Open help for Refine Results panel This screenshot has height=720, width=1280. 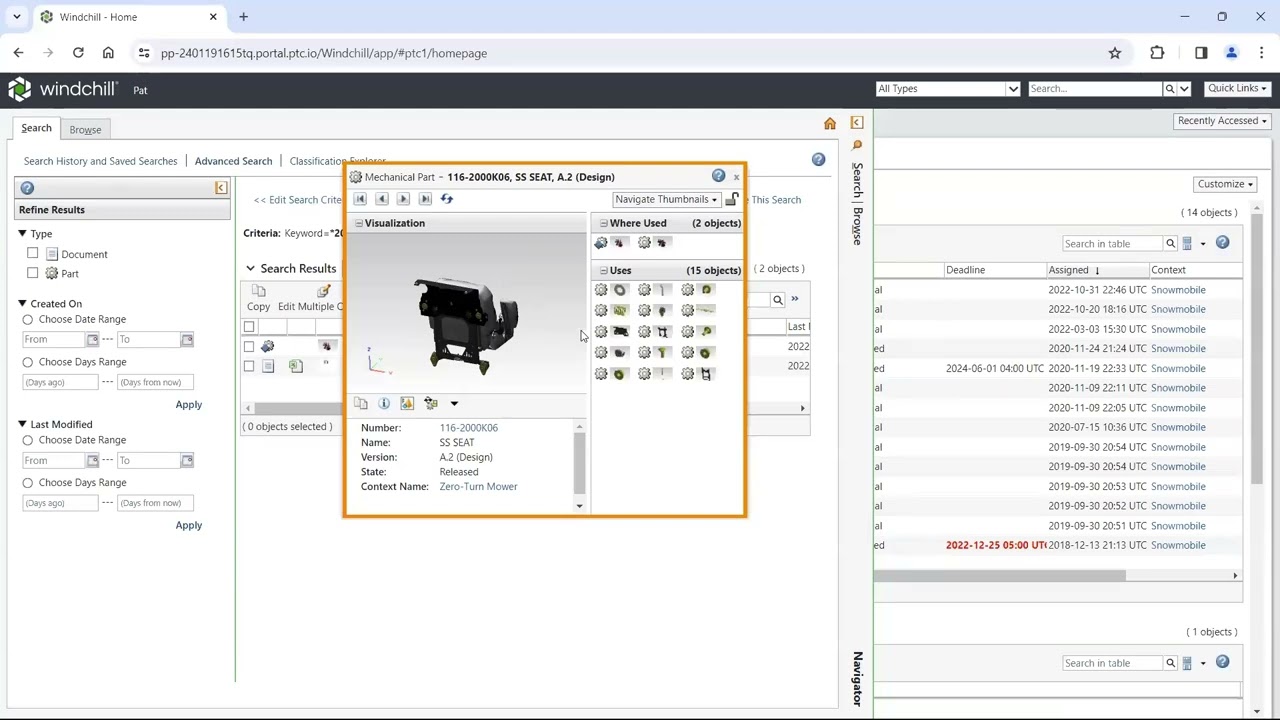click(27, 188)
